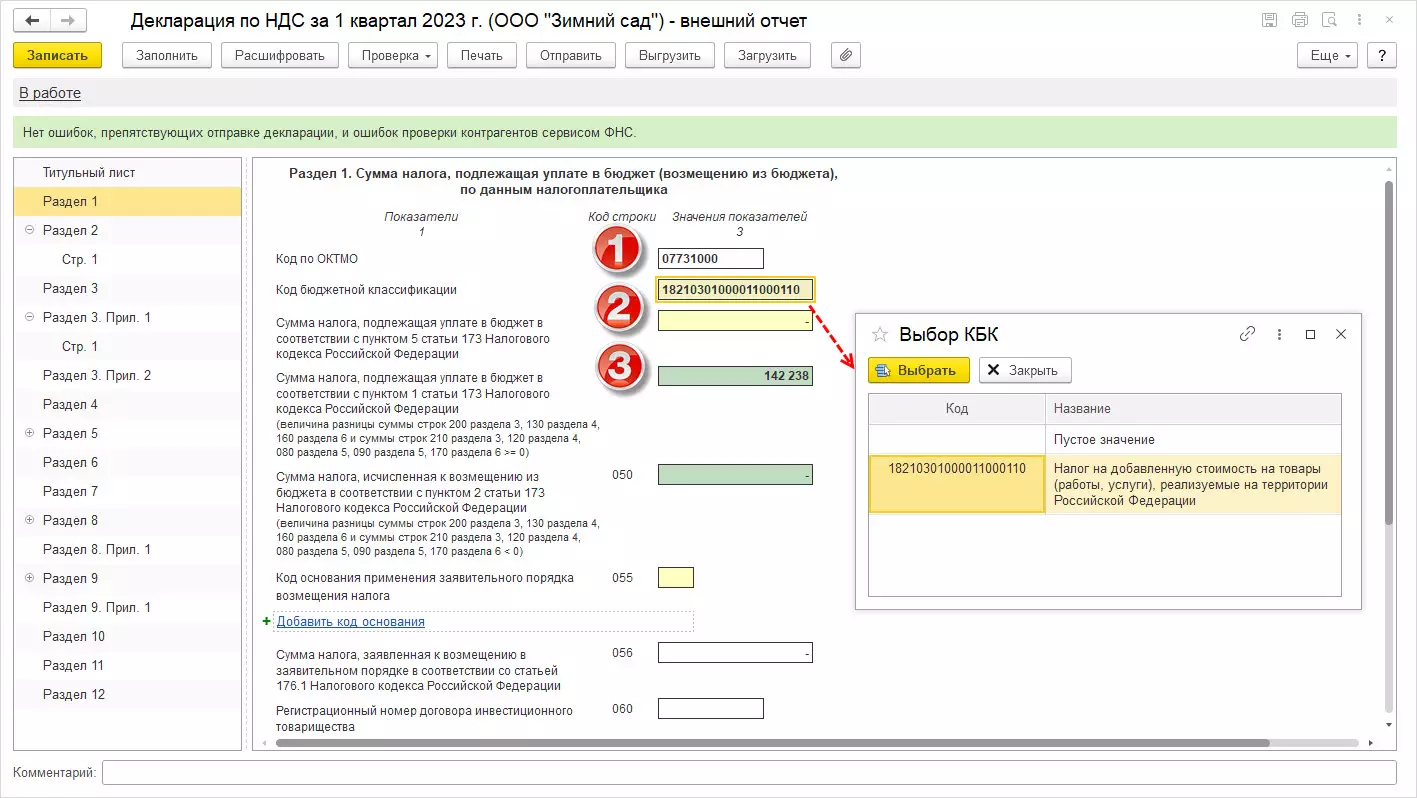
Task: Click the Код бюджетной классификации field
Action: click(x=736, y=290)
